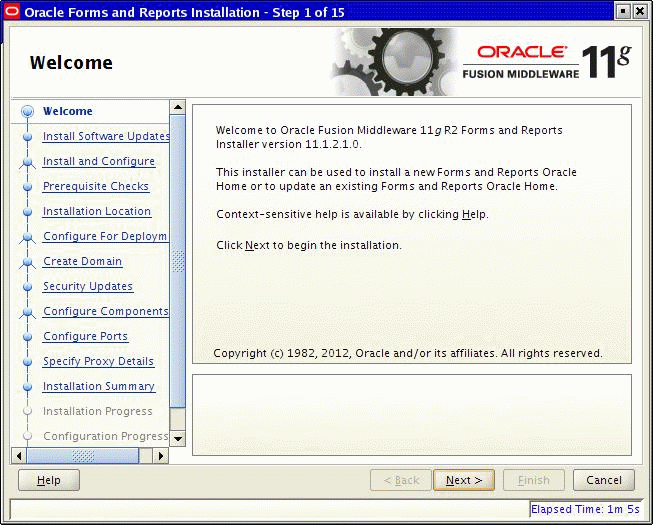Click the Security Updates step bullet icon
Screen dimensions: 653x525
pyautogui.click(x=27, y=286)
